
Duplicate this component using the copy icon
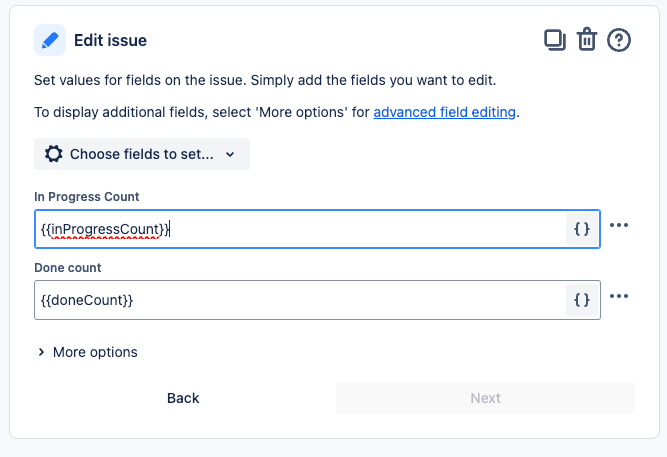pos(554,40)
